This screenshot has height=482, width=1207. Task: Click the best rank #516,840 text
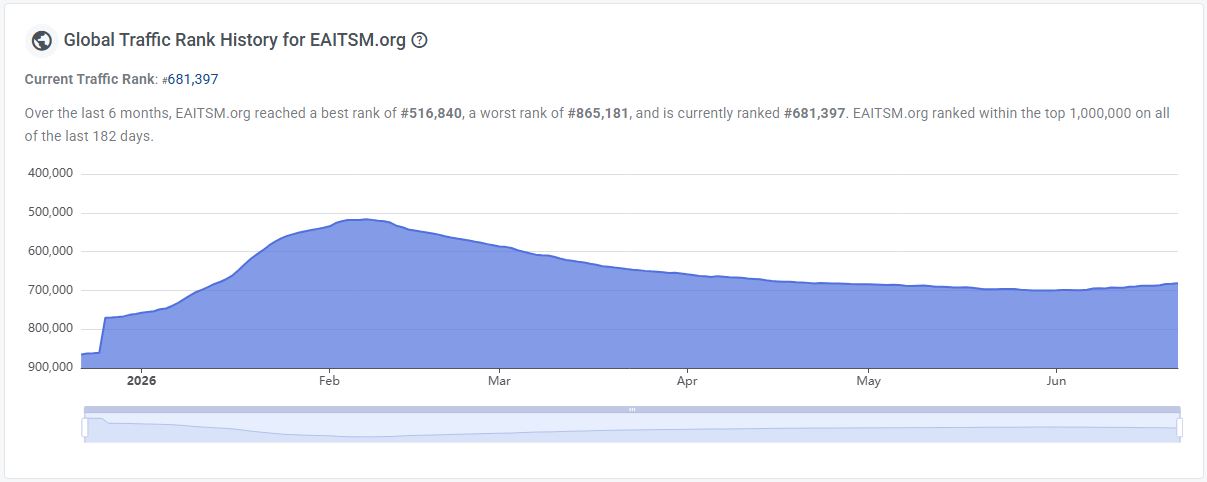[x=431, y=113]
